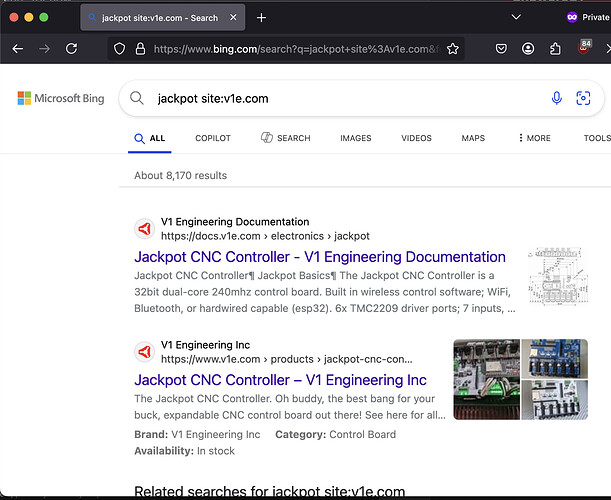The height and width of the screenshot is (500, 611).
Task: Expand the list all tabs chevron
Action: (516, 17)
